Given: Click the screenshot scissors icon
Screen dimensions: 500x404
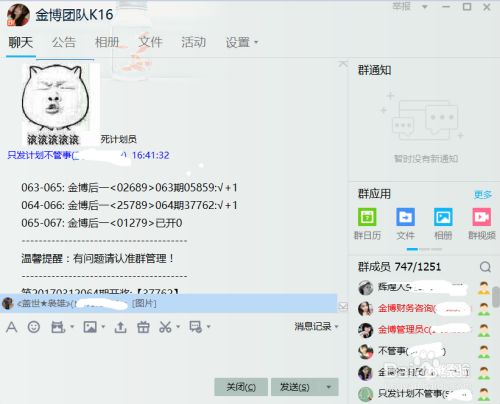Looking at the screenshot, I should pyautogui.click(x=165, y=327).
